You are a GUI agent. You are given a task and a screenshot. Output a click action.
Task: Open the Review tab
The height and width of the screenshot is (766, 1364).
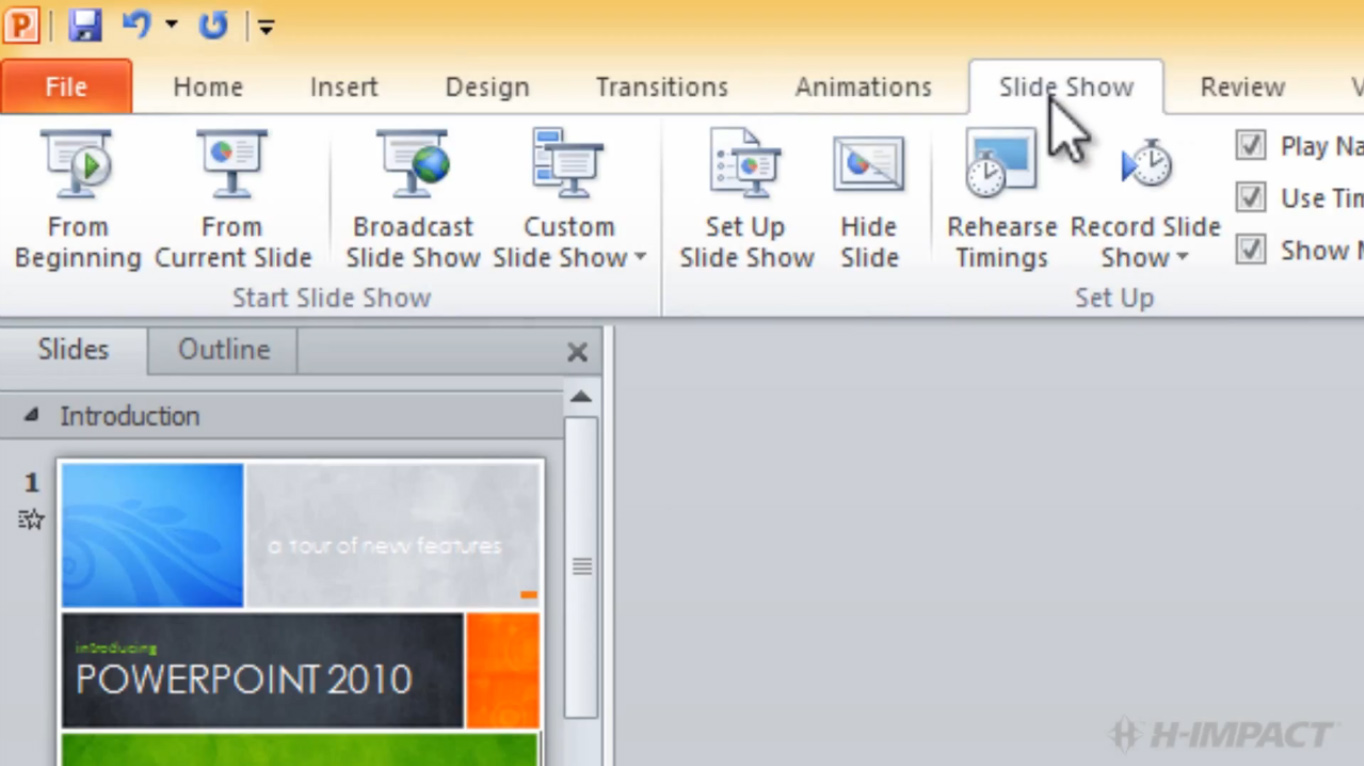tap(1242, 87)
